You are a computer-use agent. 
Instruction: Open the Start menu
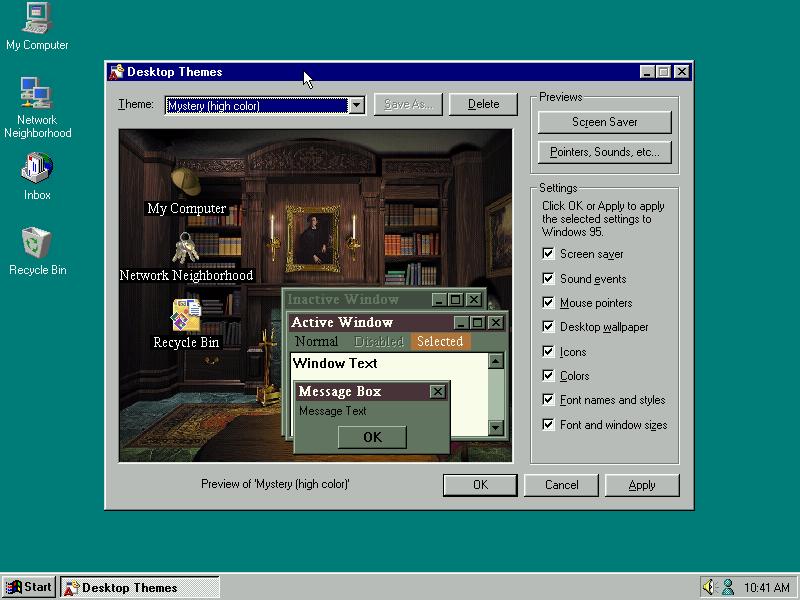click(x=29, y=587)
